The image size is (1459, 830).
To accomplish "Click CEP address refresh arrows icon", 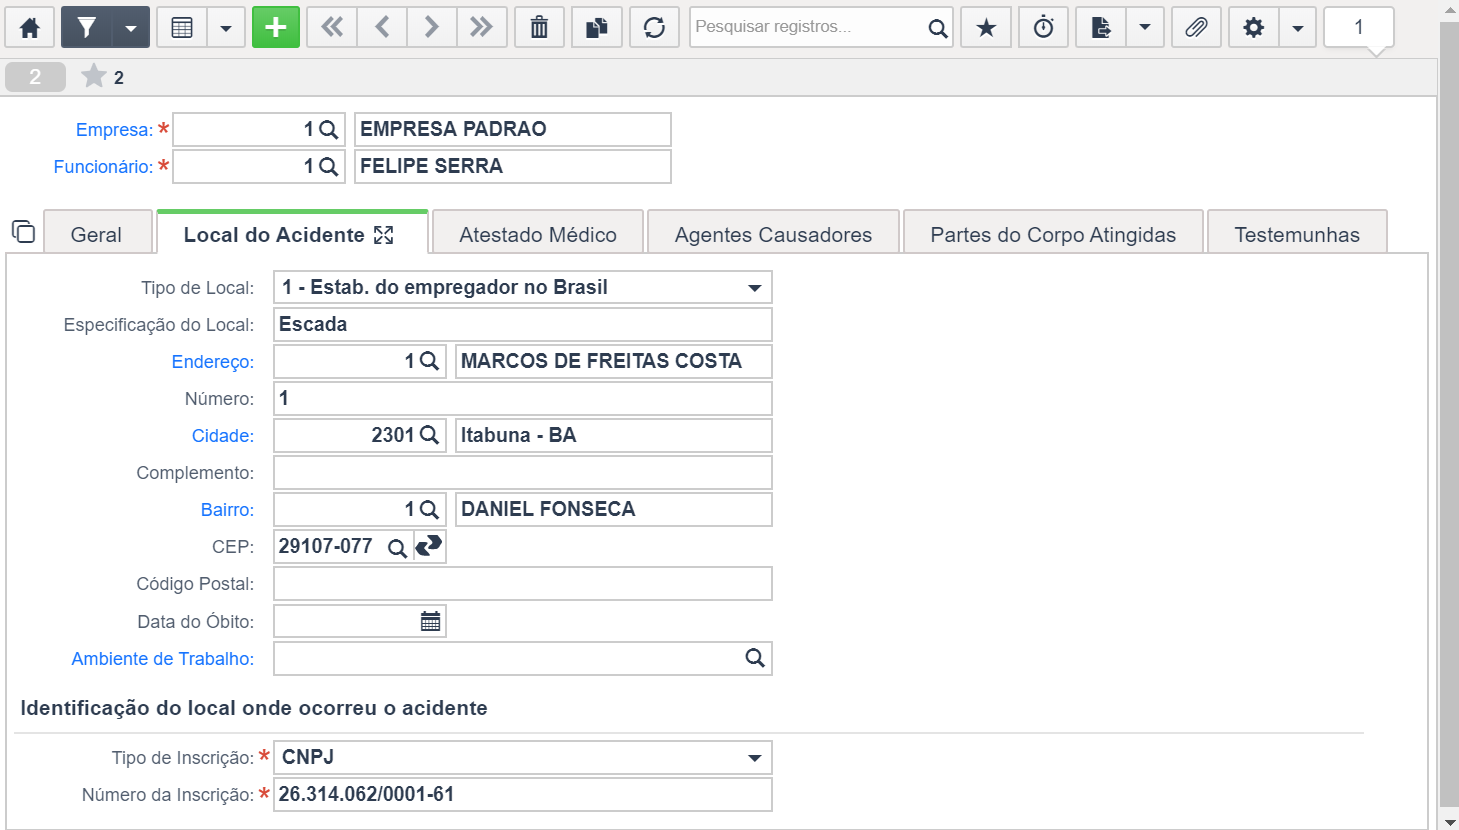I will pyautogui.click(x=429, y=547).
